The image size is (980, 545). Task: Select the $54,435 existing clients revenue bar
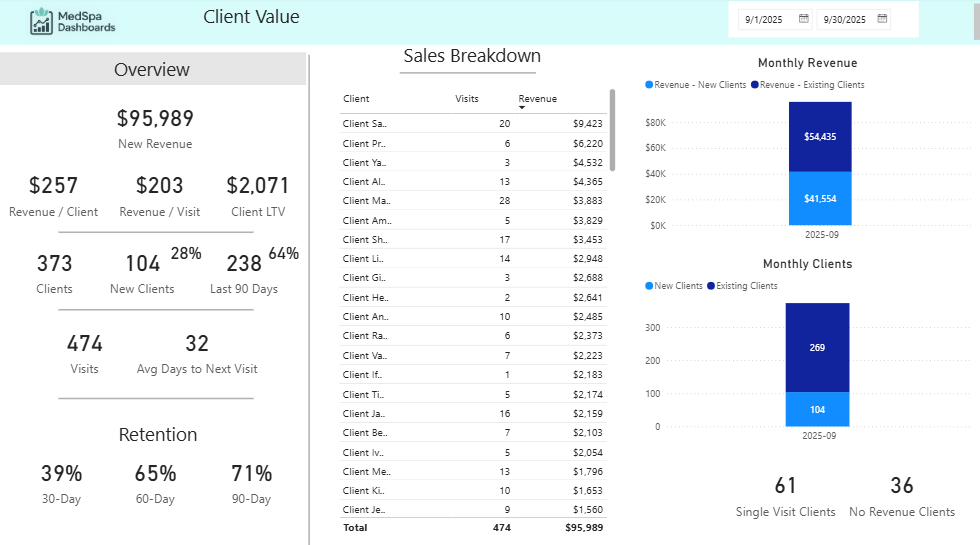click(820, 136)
